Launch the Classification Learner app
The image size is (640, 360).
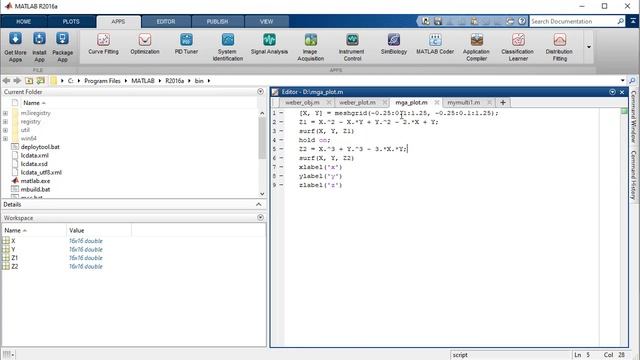(518, 47)
